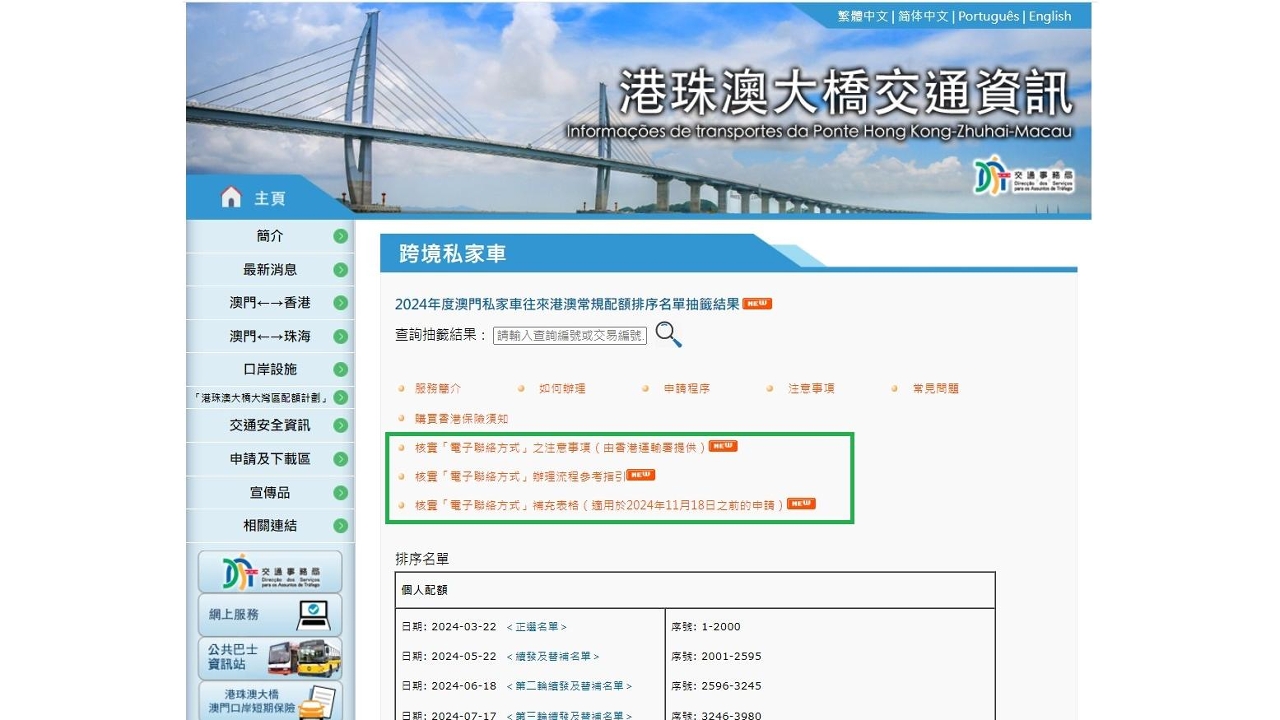This screenshot has width=1280, height=720.
Task: Open the 最新消息 sidebar menu item
Action: coord(270,270)
